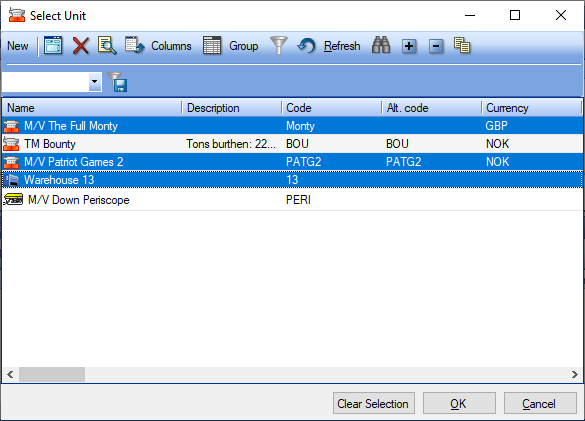This screenshot has width=585, height=421.
Task: Click the save filter funnel icon
Action: pyautogui.click(x=118, y=82)
